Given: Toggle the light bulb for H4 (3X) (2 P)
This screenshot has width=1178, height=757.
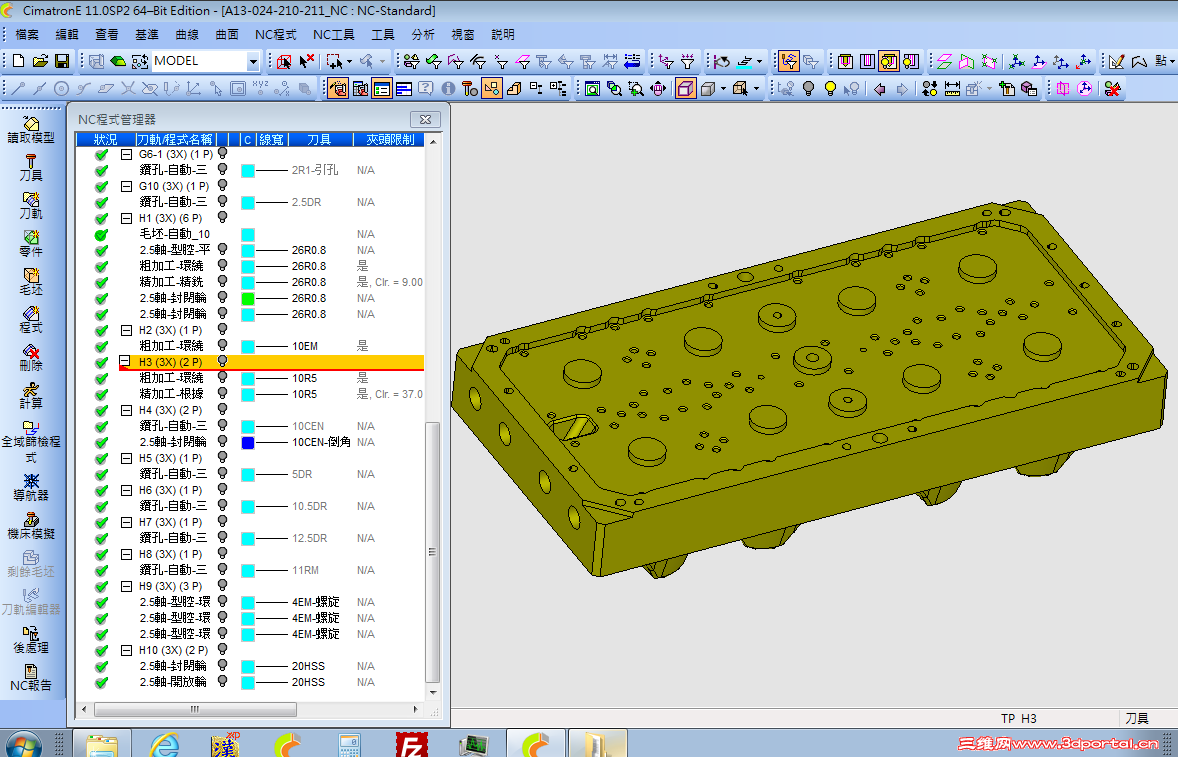Looking at the screenshot, I should click(222, 409).
